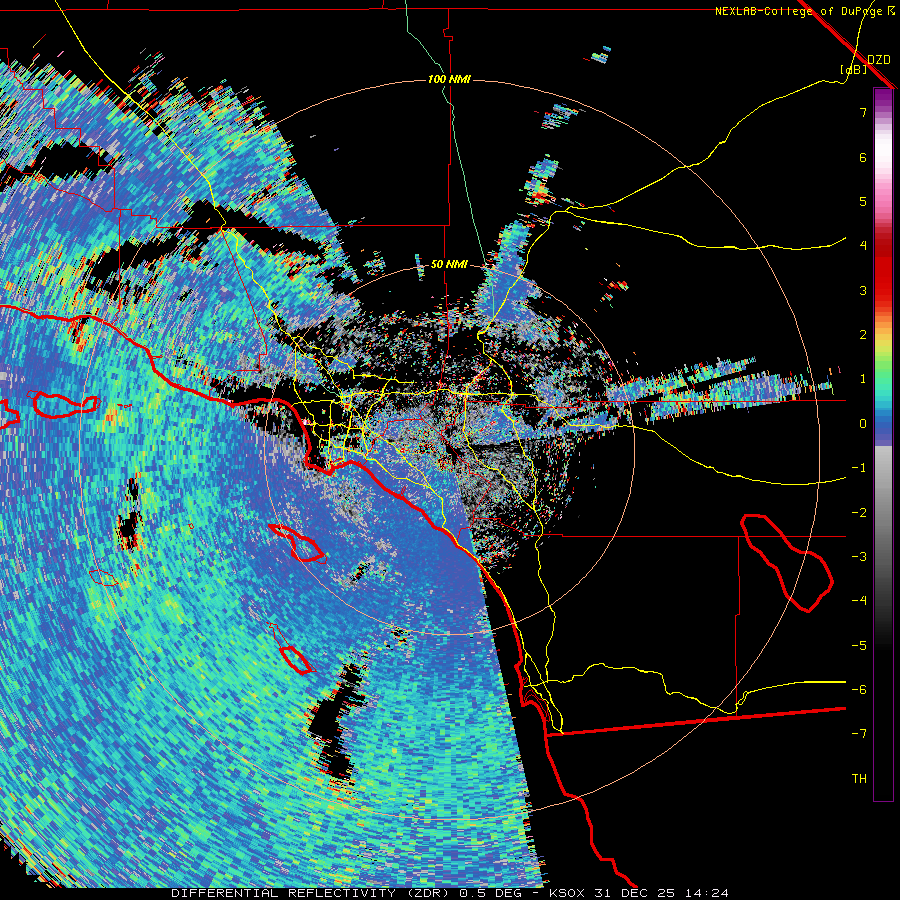Click the positive 4 value on the scale
This screenshot has width=900, height=900.
coord(863,246)
